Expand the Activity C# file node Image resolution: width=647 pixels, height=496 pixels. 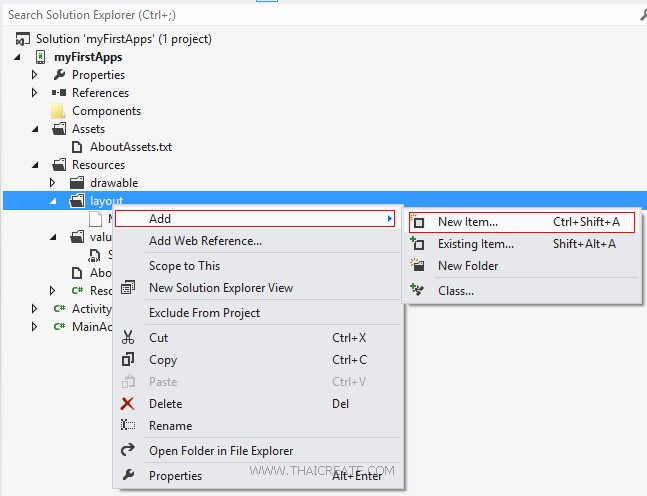(x=35, y=308)
